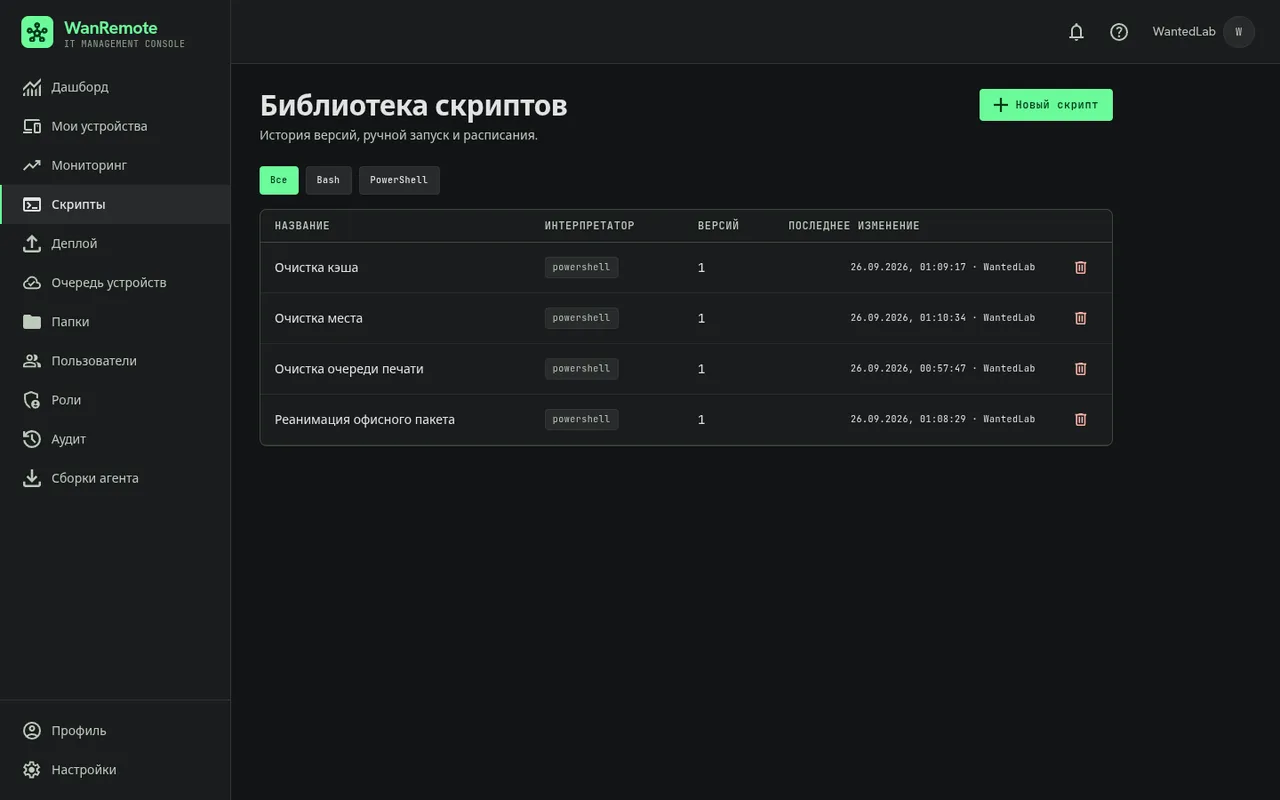Delete the Очистка кэша script

click(1080, 267)
